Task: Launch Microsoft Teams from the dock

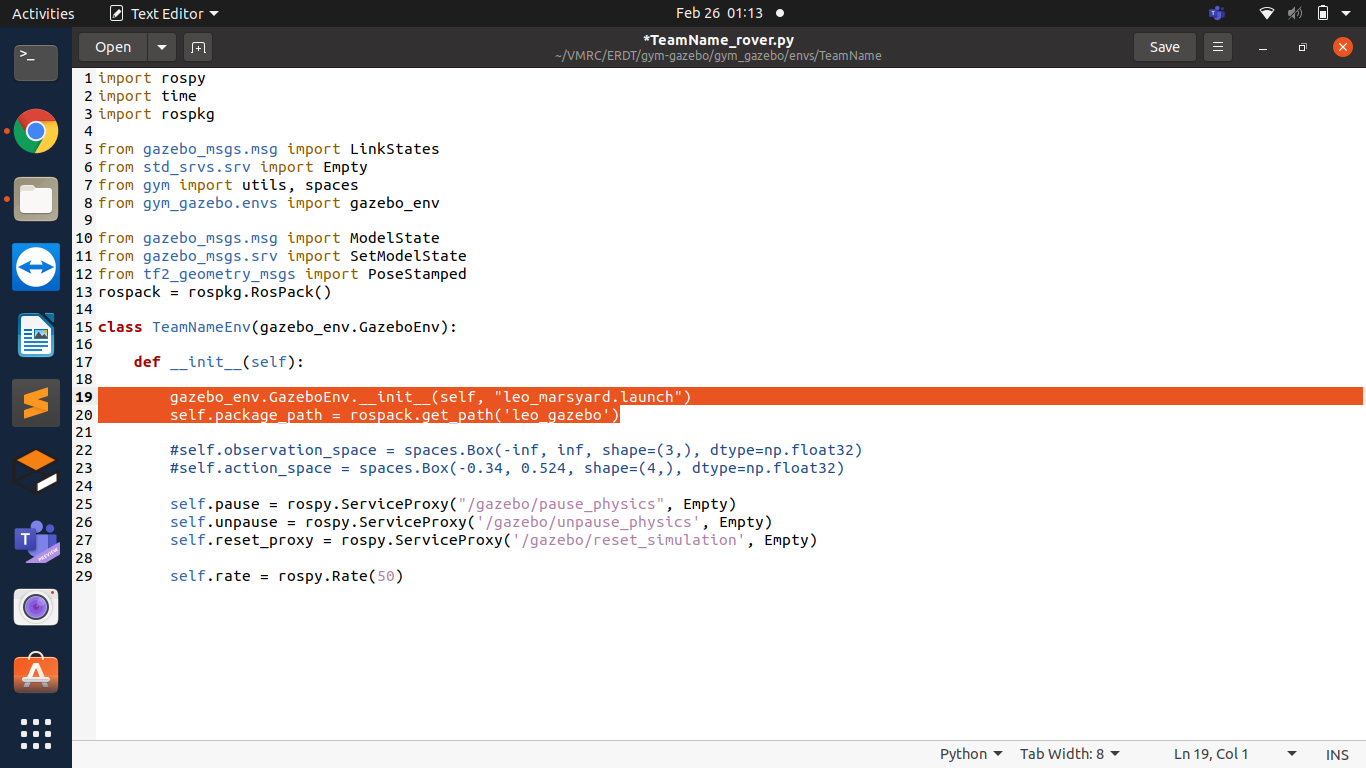Action: (36, 539)
